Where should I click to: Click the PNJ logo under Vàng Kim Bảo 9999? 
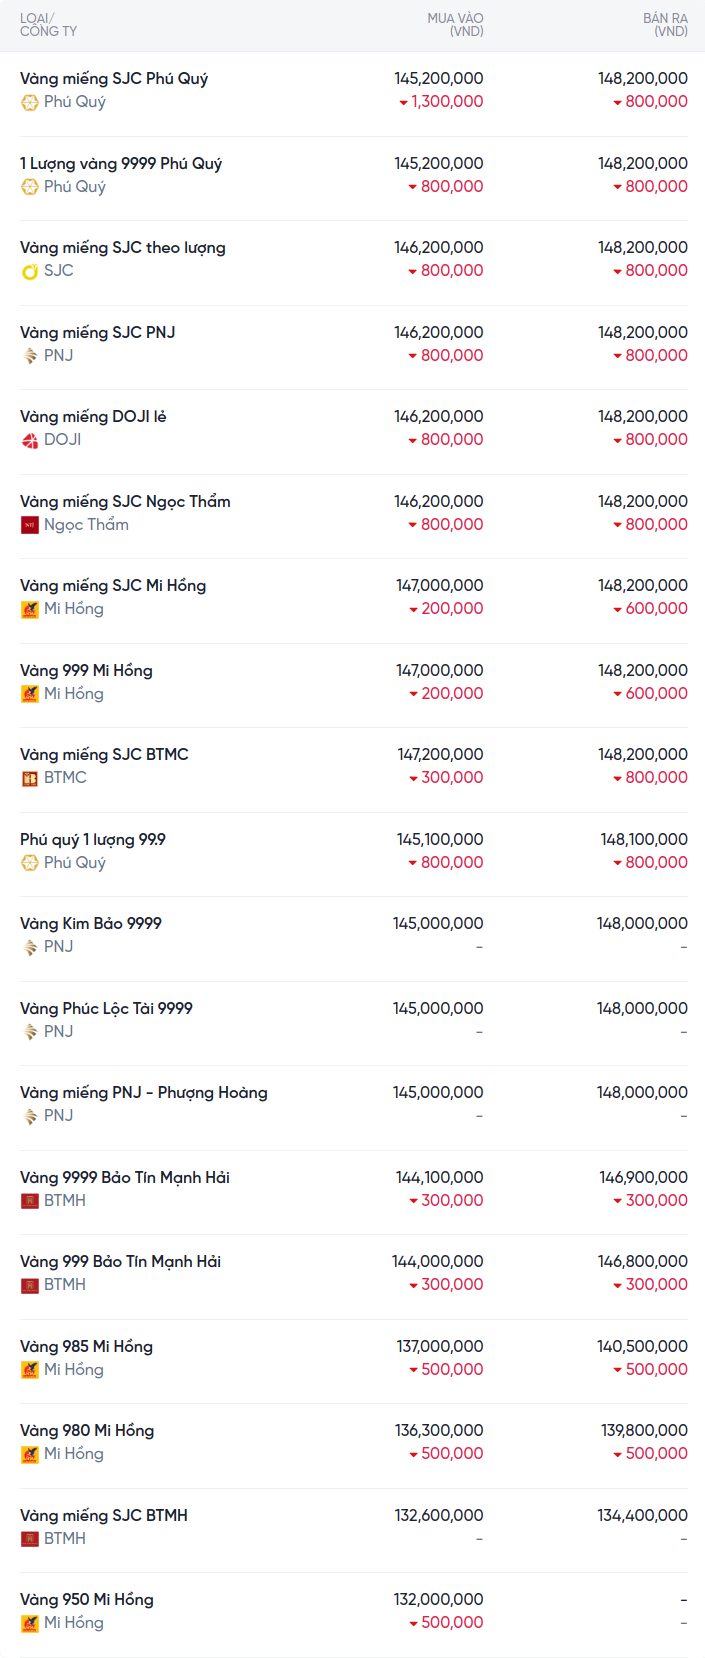coord(30,947)
